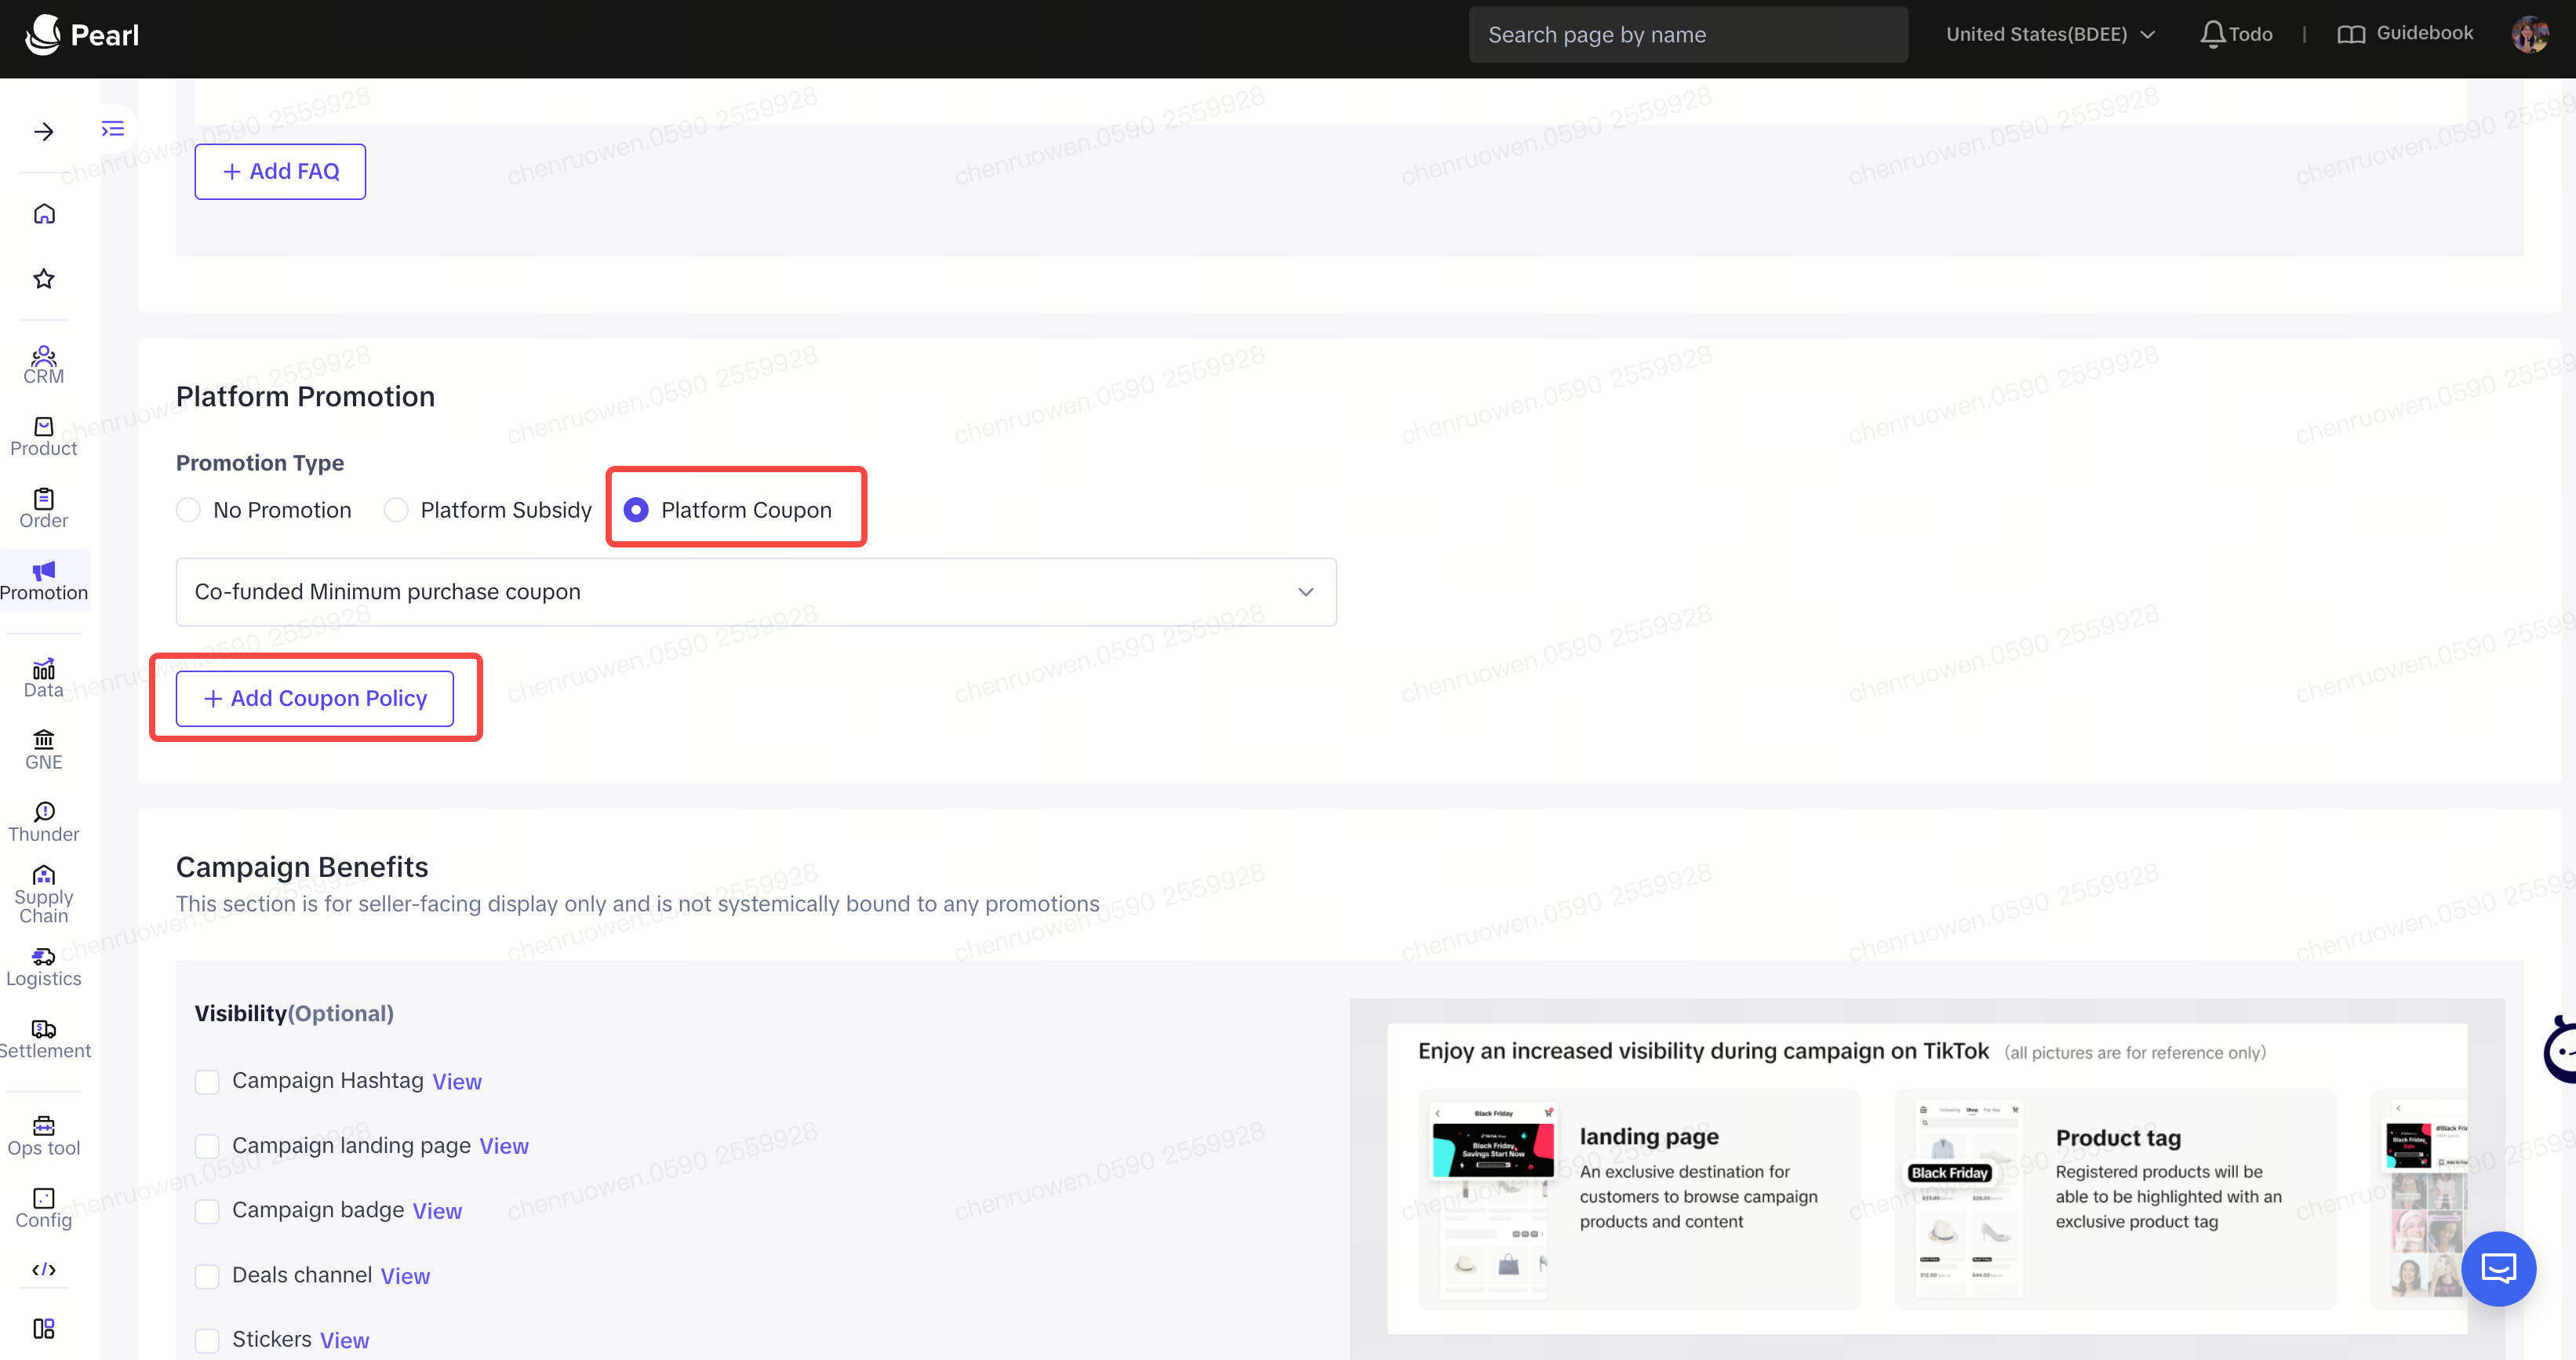Open the Guidebook menu item

coord(2405,34)
